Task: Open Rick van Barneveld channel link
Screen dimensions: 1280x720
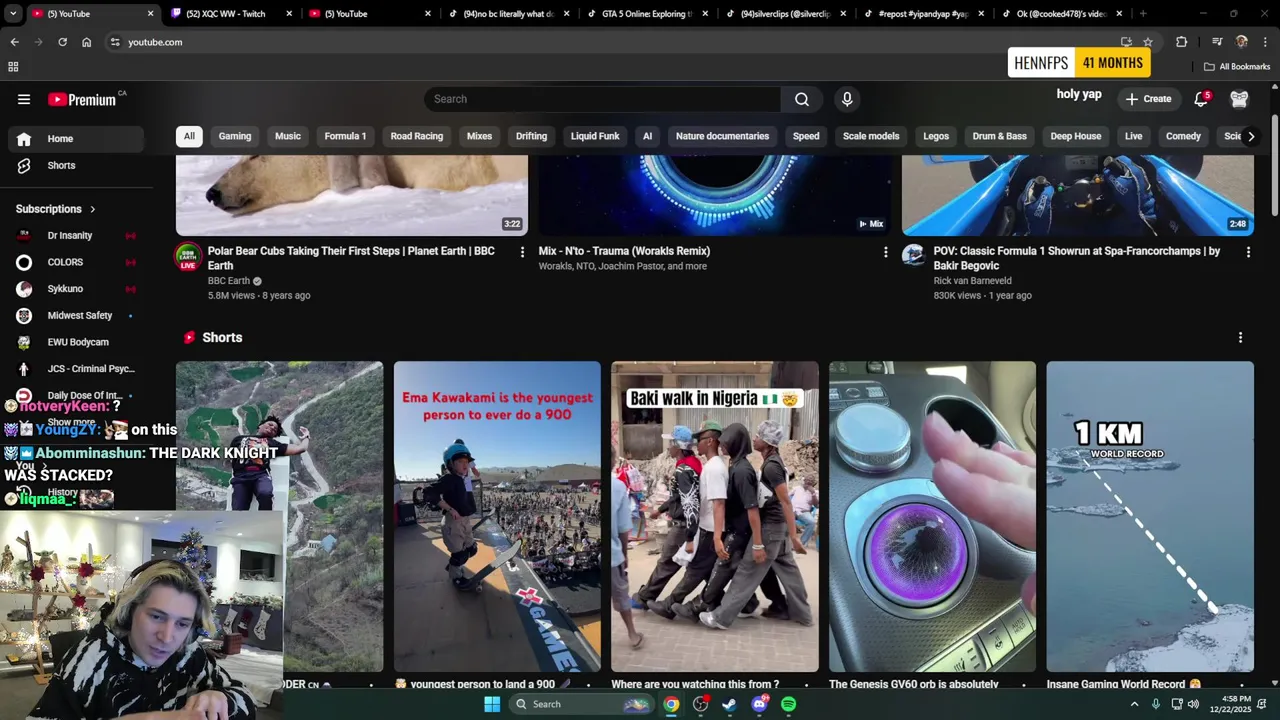Action: click(x=973, y=281)
